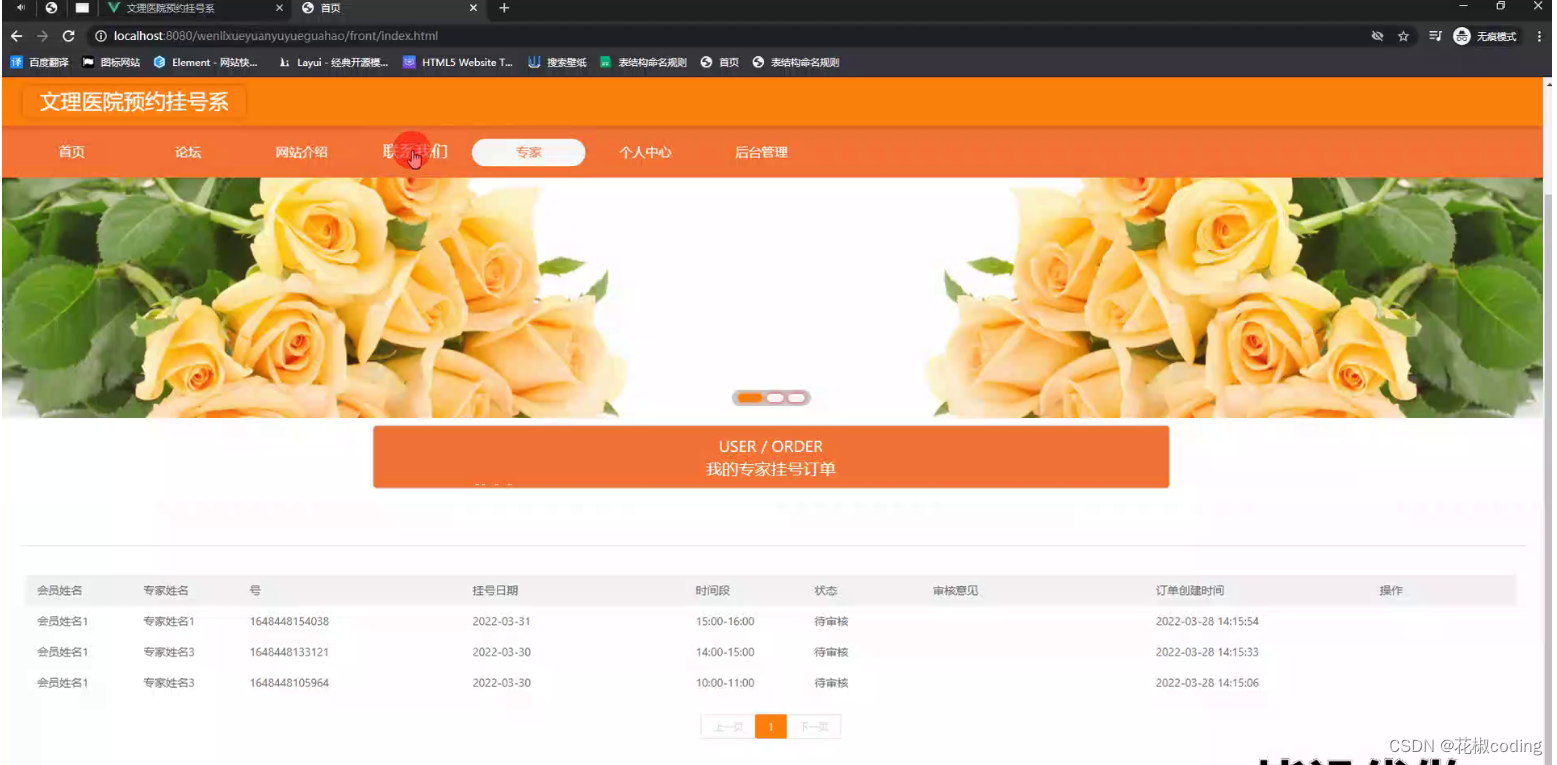Viewport: 1557px width, 765px height.
Task: Toggle the bookmark star for this page
Action: click(x=1404, y=36)
